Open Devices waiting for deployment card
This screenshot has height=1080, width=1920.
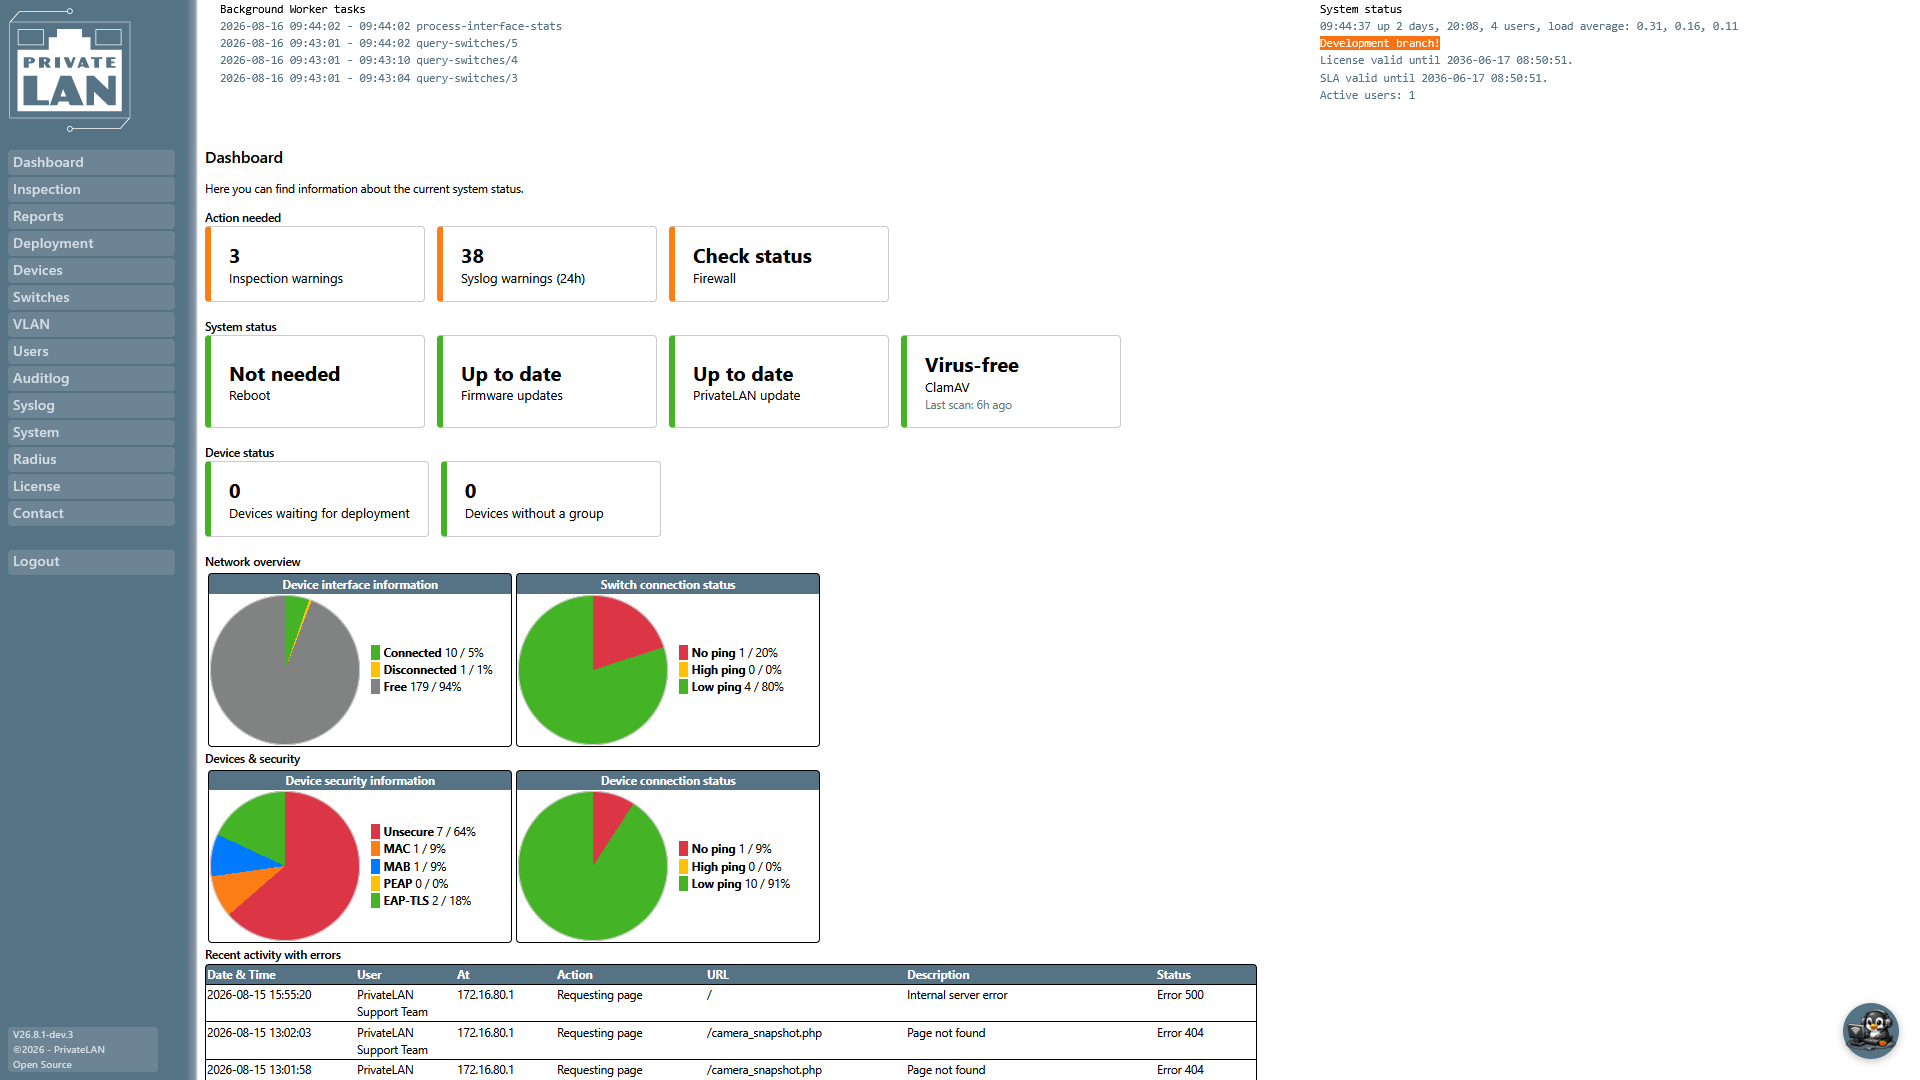click(317, 499)
